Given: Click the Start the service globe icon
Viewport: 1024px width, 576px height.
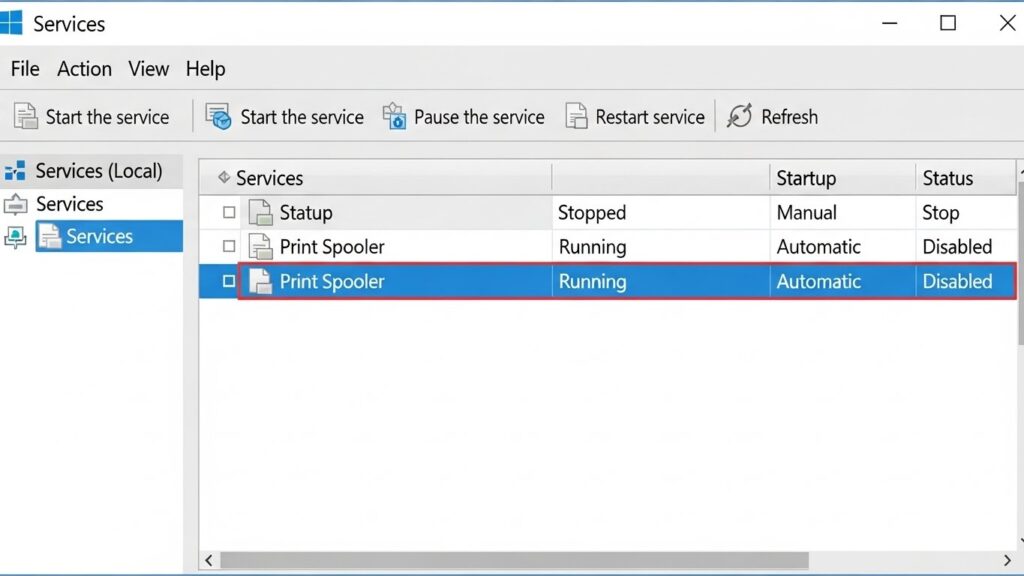Looking at the screenshot, I should point(218,116).
